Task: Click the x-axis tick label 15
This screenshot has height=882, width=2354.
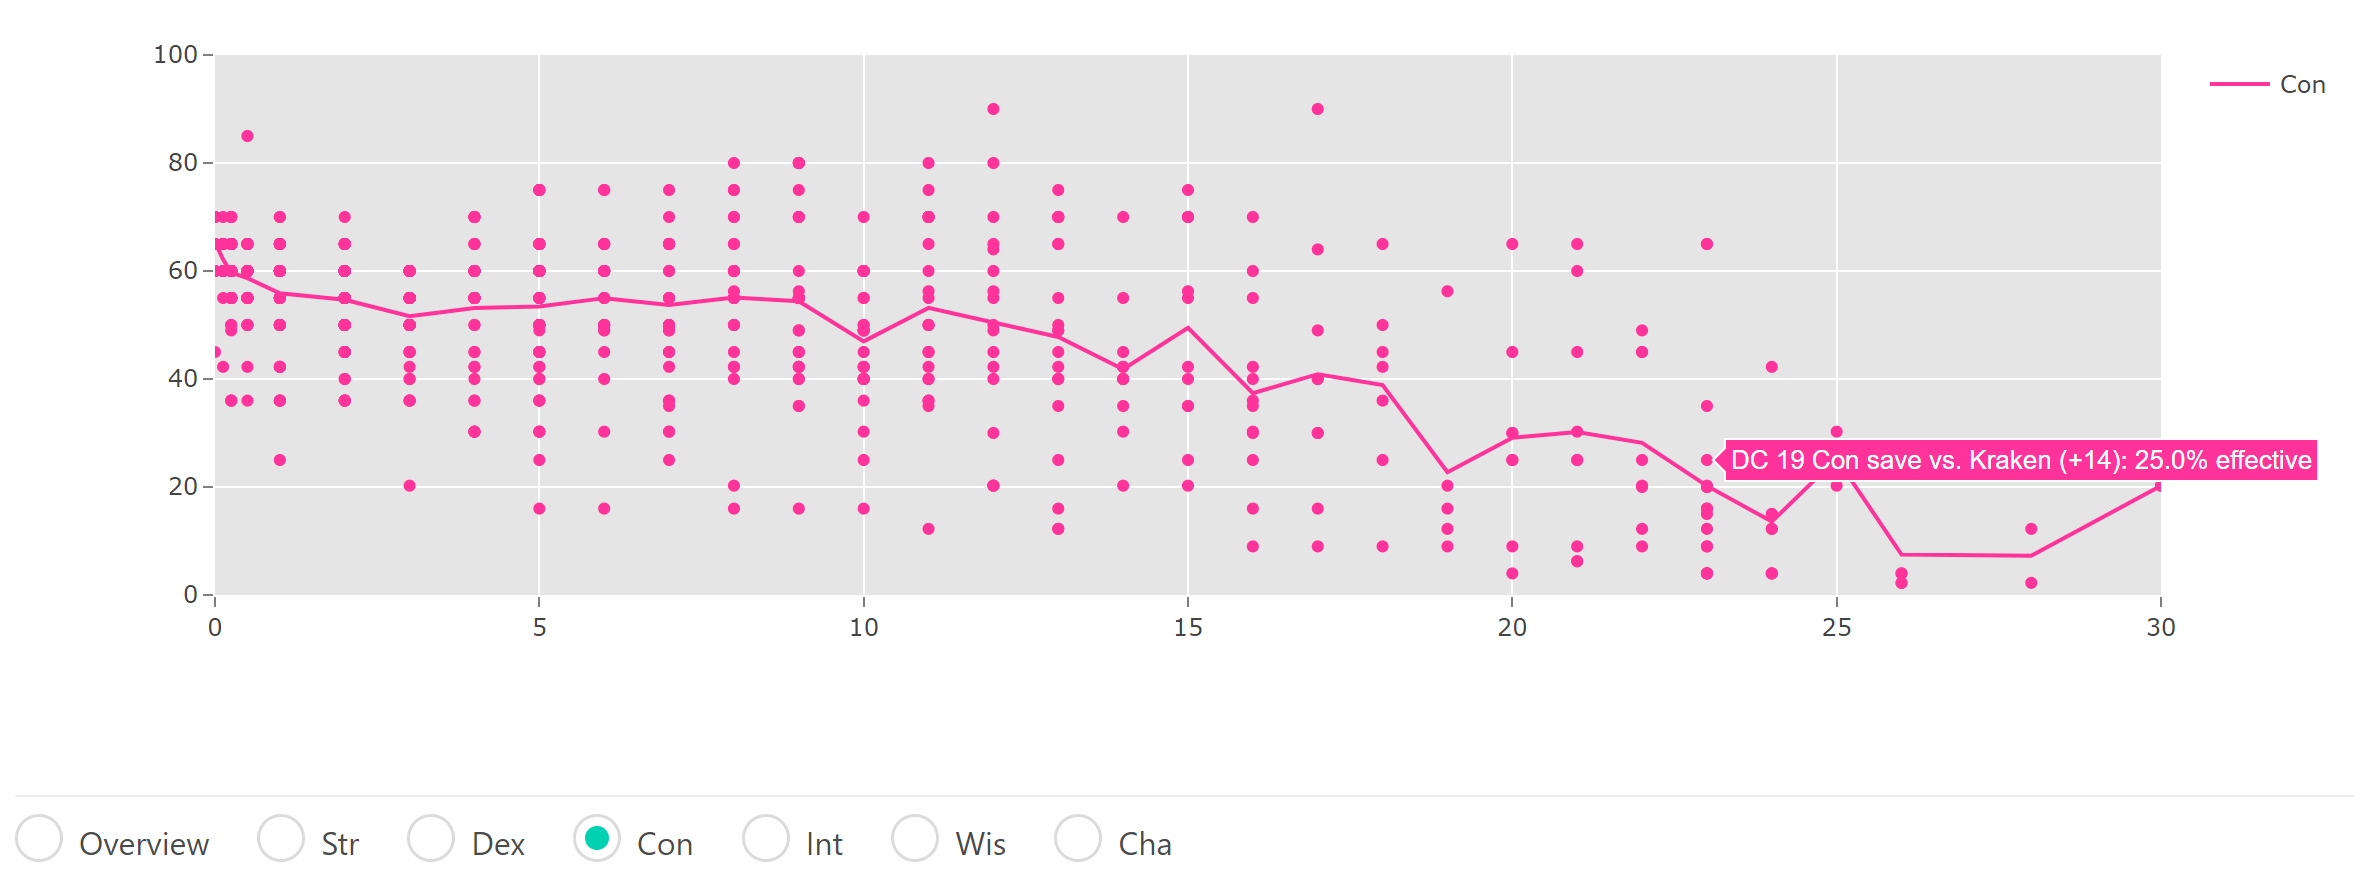Action: (x=1188, y=628)
